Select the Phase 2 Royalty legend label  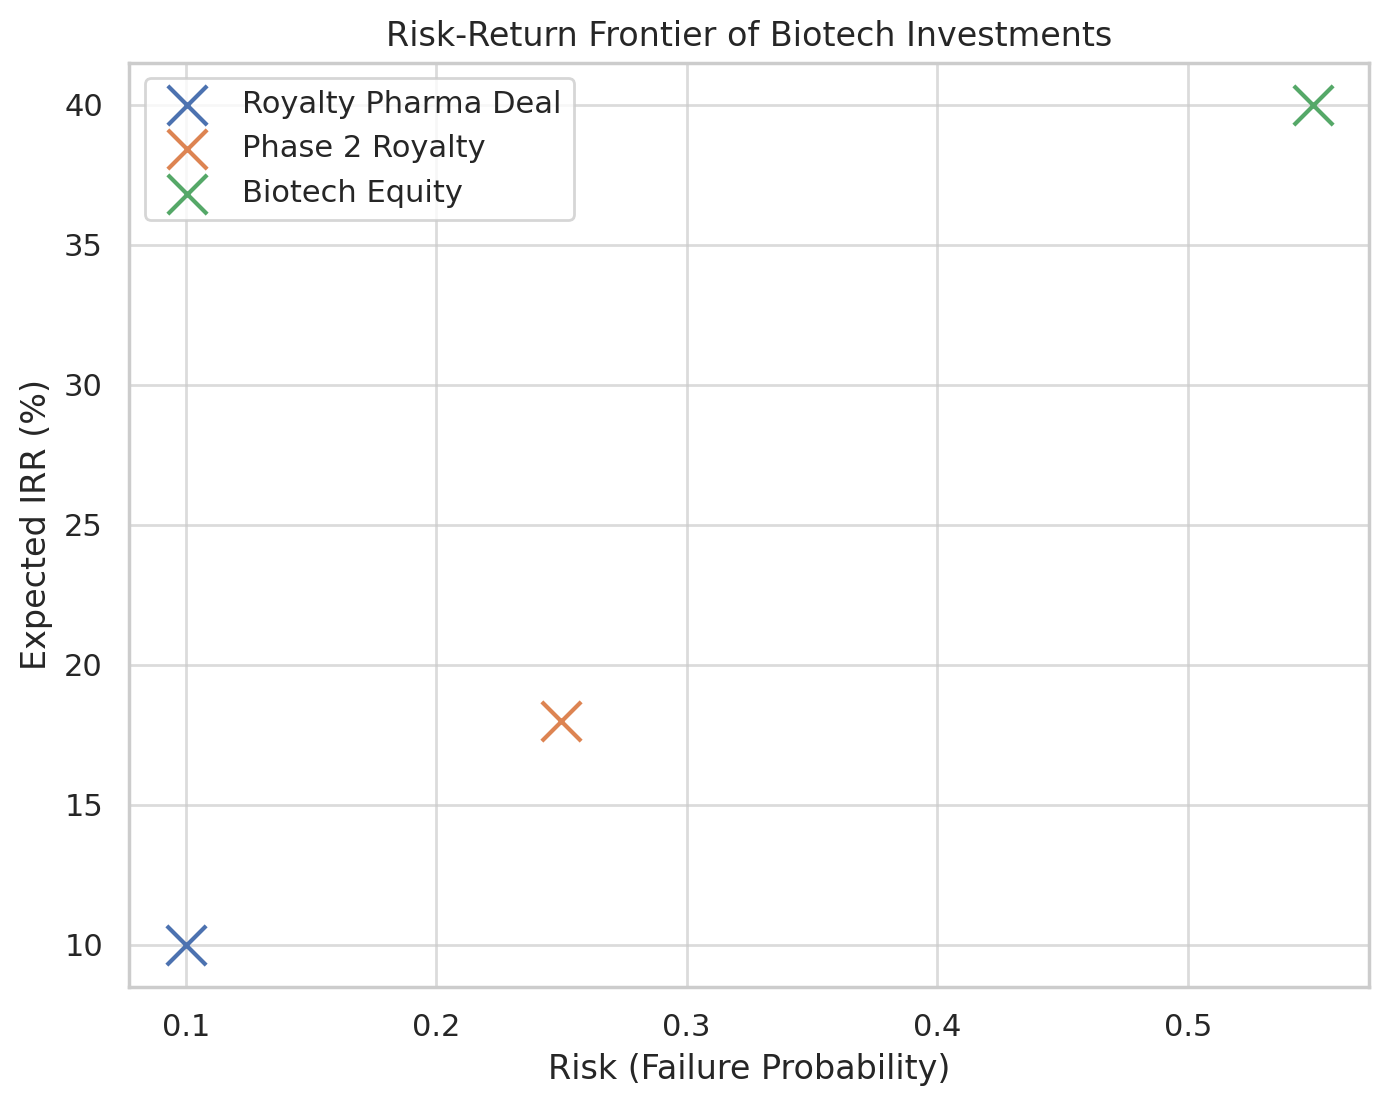[363, 148]
